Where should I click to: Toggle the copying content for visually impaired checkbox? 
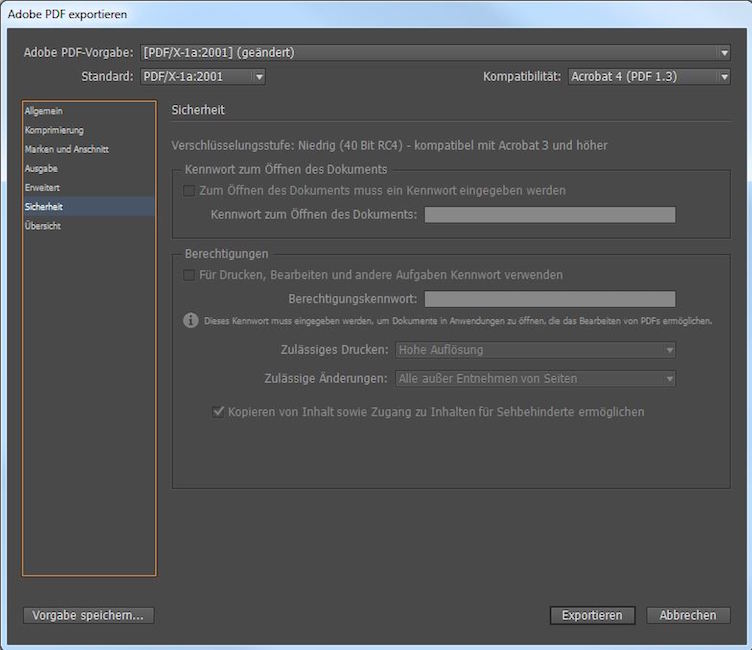[x=218, y=412]
